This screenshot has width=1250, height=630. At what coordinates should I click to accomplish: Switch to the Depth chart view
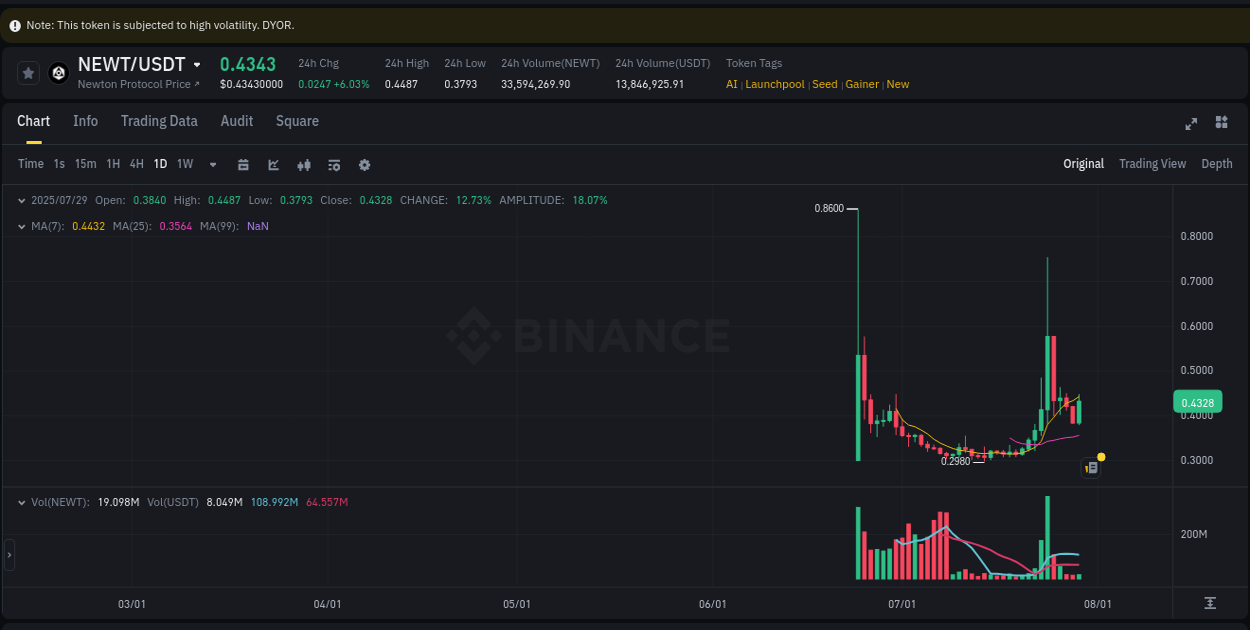[x=1216, y=163]
